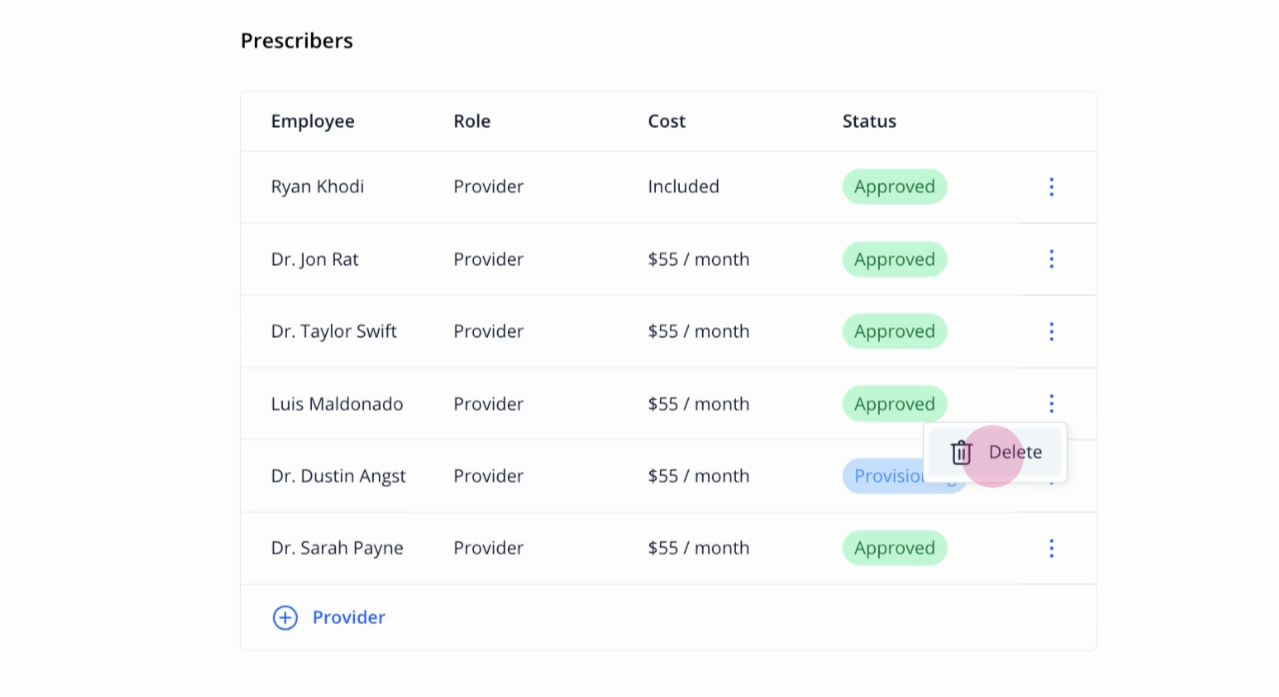Click the Approved badge for Ryan Khodi
The height and width of the screenshot is (697, 1279).
pyautogui.click(x=894, y=187)
